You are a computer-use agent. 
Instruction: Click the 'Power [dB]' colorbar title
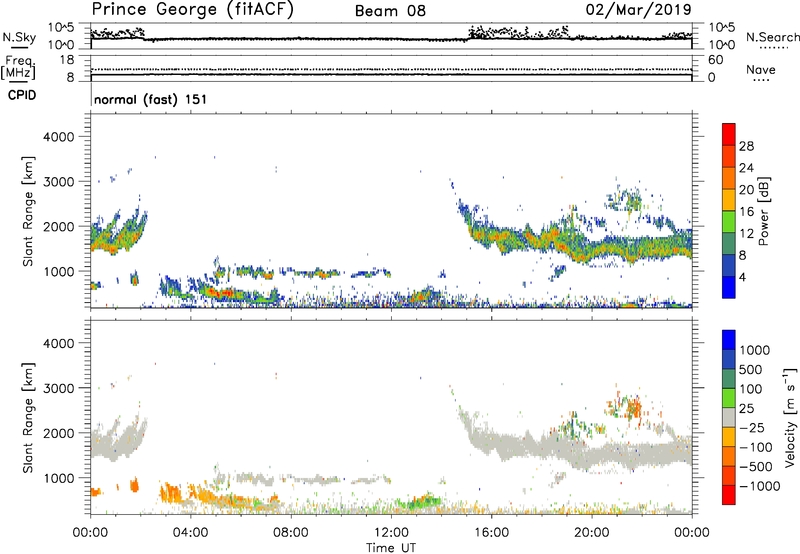click(x=763, y=211)
